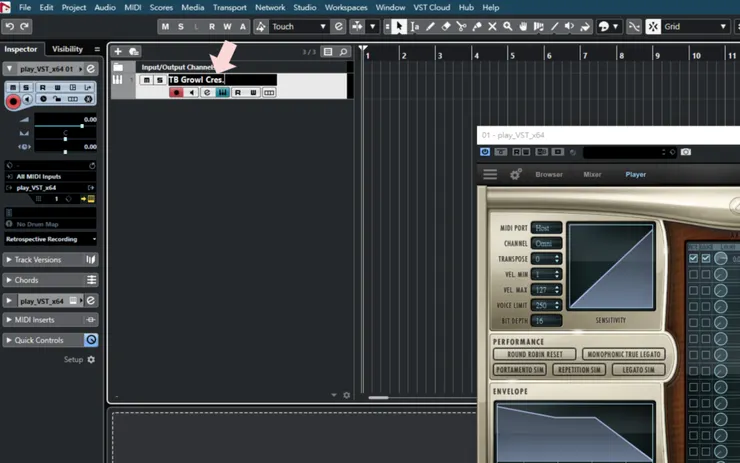Viewport: 740px width, 463px height.
Task: Open the MIDI menu
Action: coord(133,8)
